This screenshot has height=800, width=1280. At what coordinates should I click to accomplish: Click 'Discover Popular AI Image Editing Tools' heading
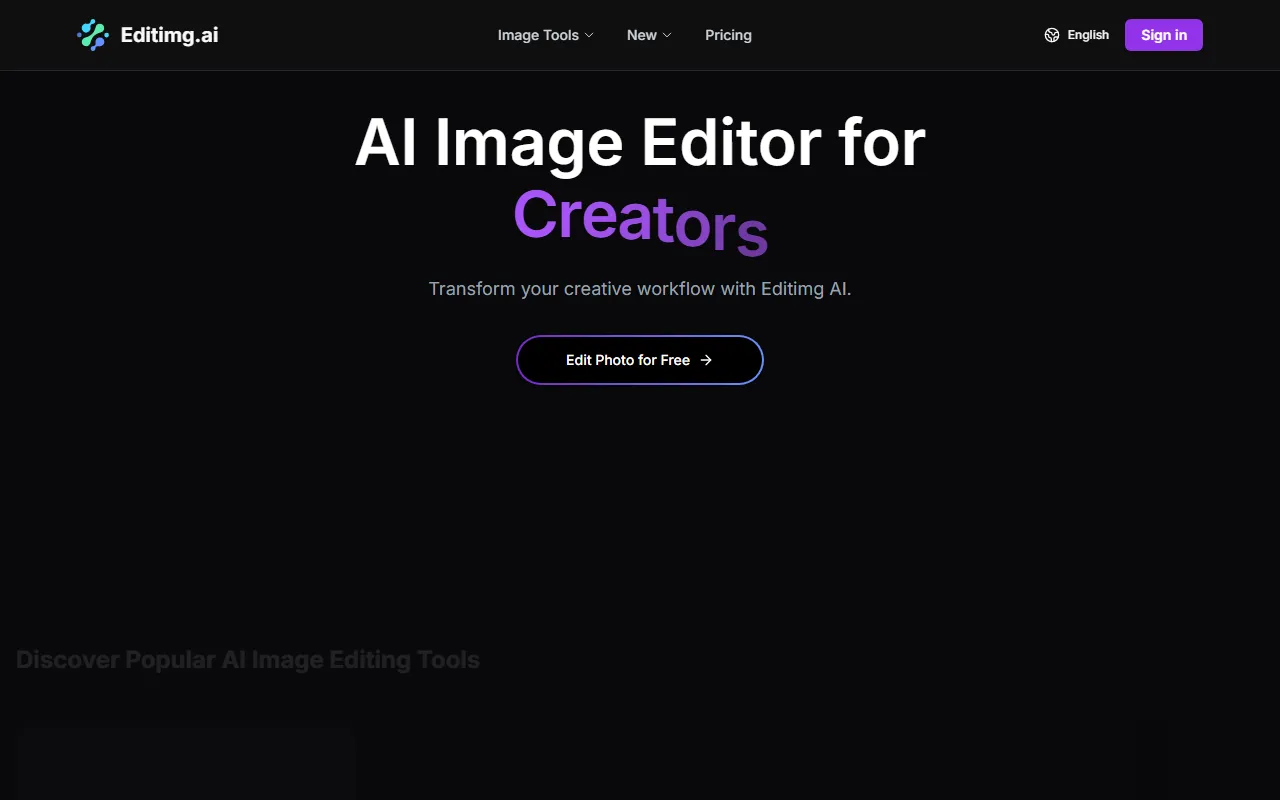point(248,660)
